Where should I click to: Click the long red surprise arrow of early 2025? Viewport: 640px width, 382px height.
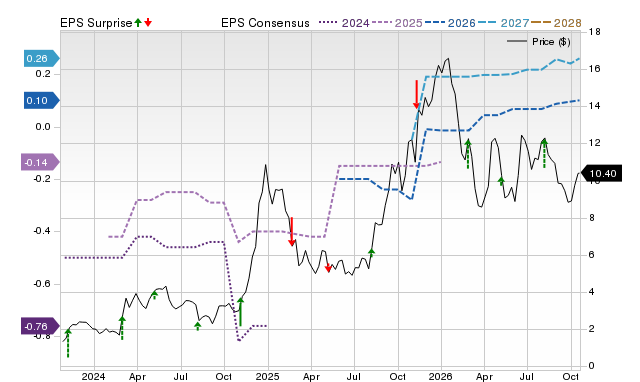(291, 232)
